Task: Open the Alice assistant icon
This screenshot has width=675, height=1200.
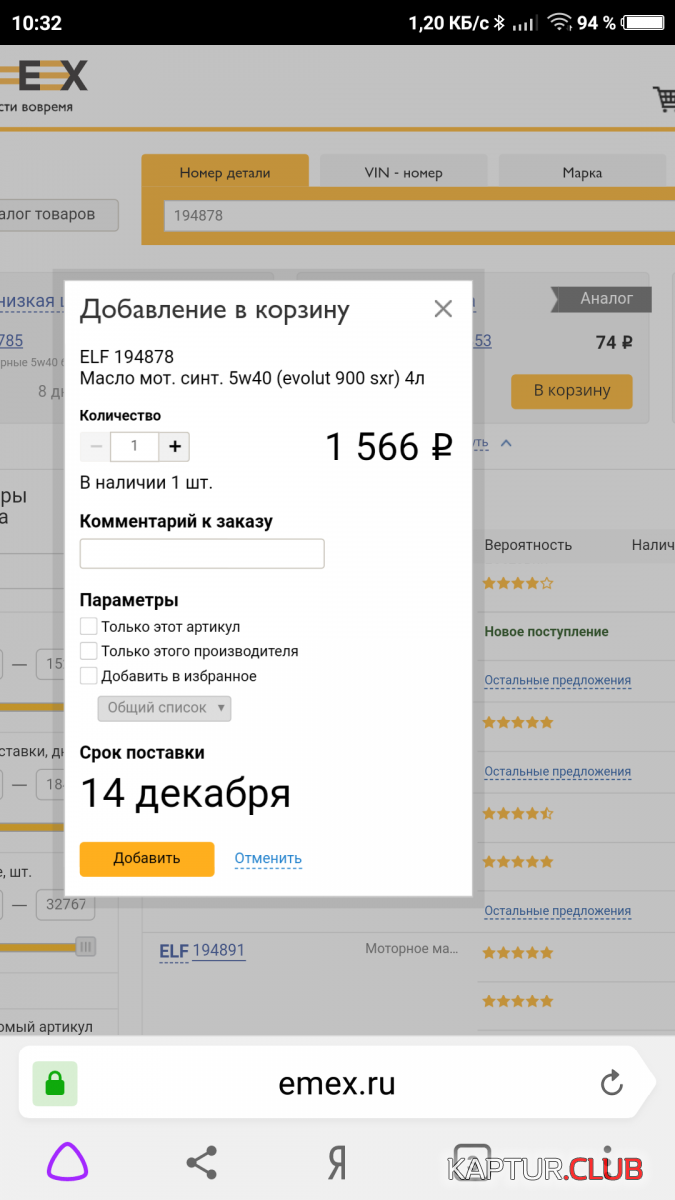Action: coord(68,1163)
